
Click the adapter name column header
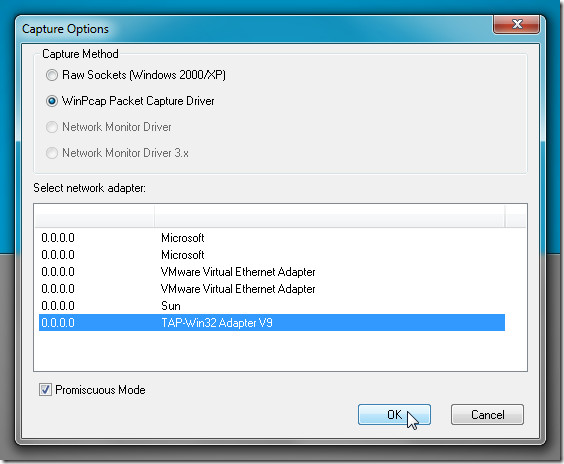[x=330, y=216]
